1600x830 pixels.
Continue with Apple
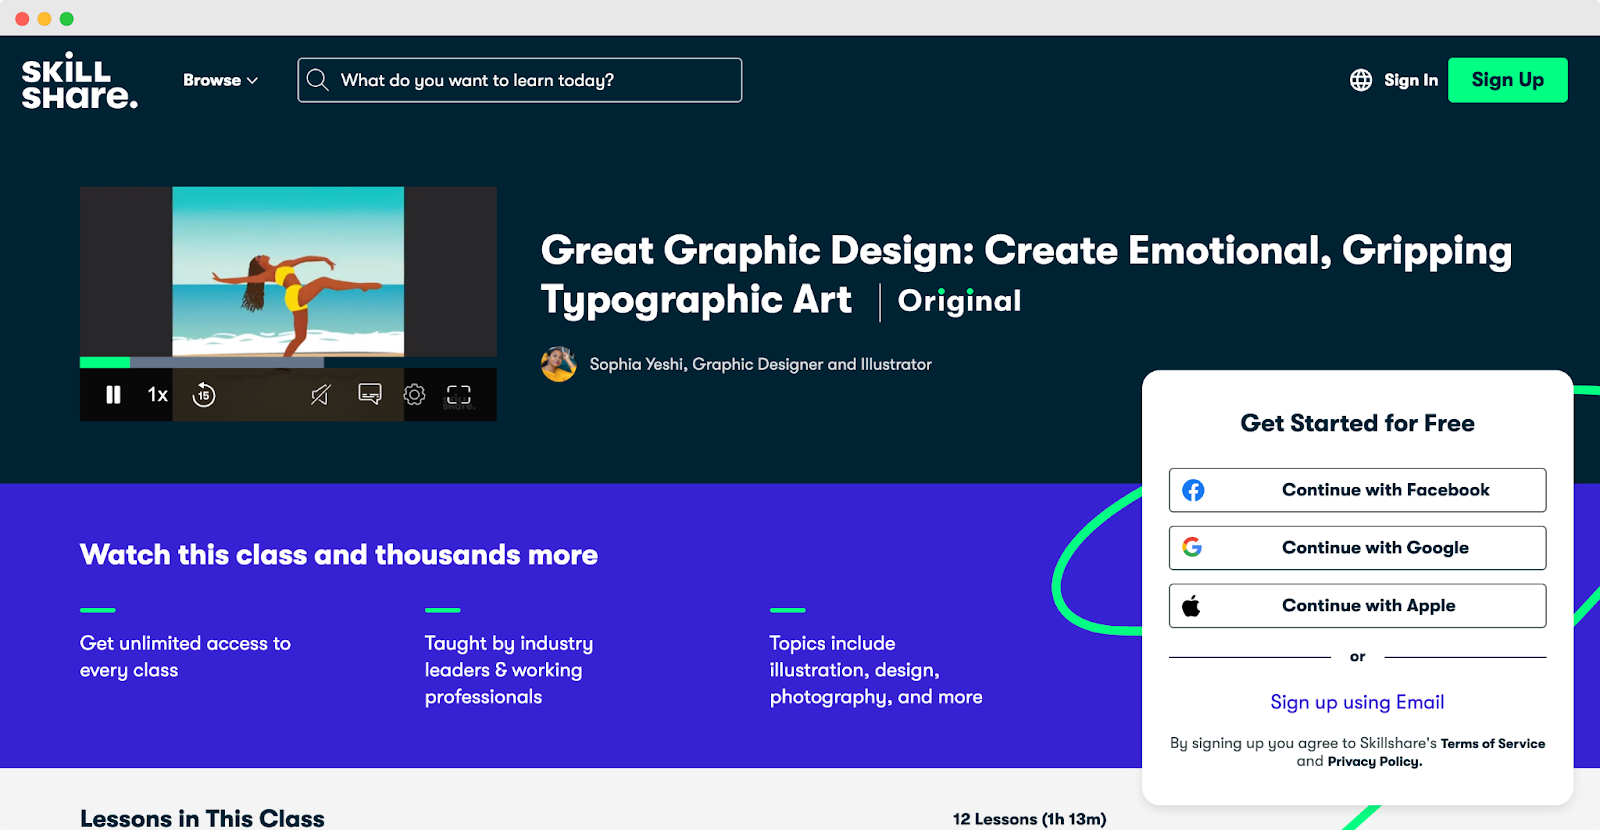point(1357,606)
